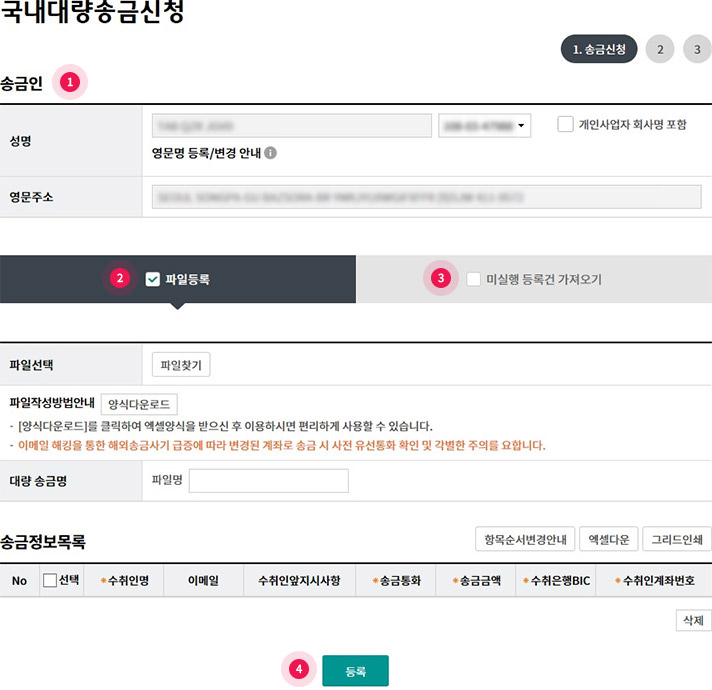Click the pink step 2 marker beside 파일등록

pyautogui.click(x=119, y=279)
